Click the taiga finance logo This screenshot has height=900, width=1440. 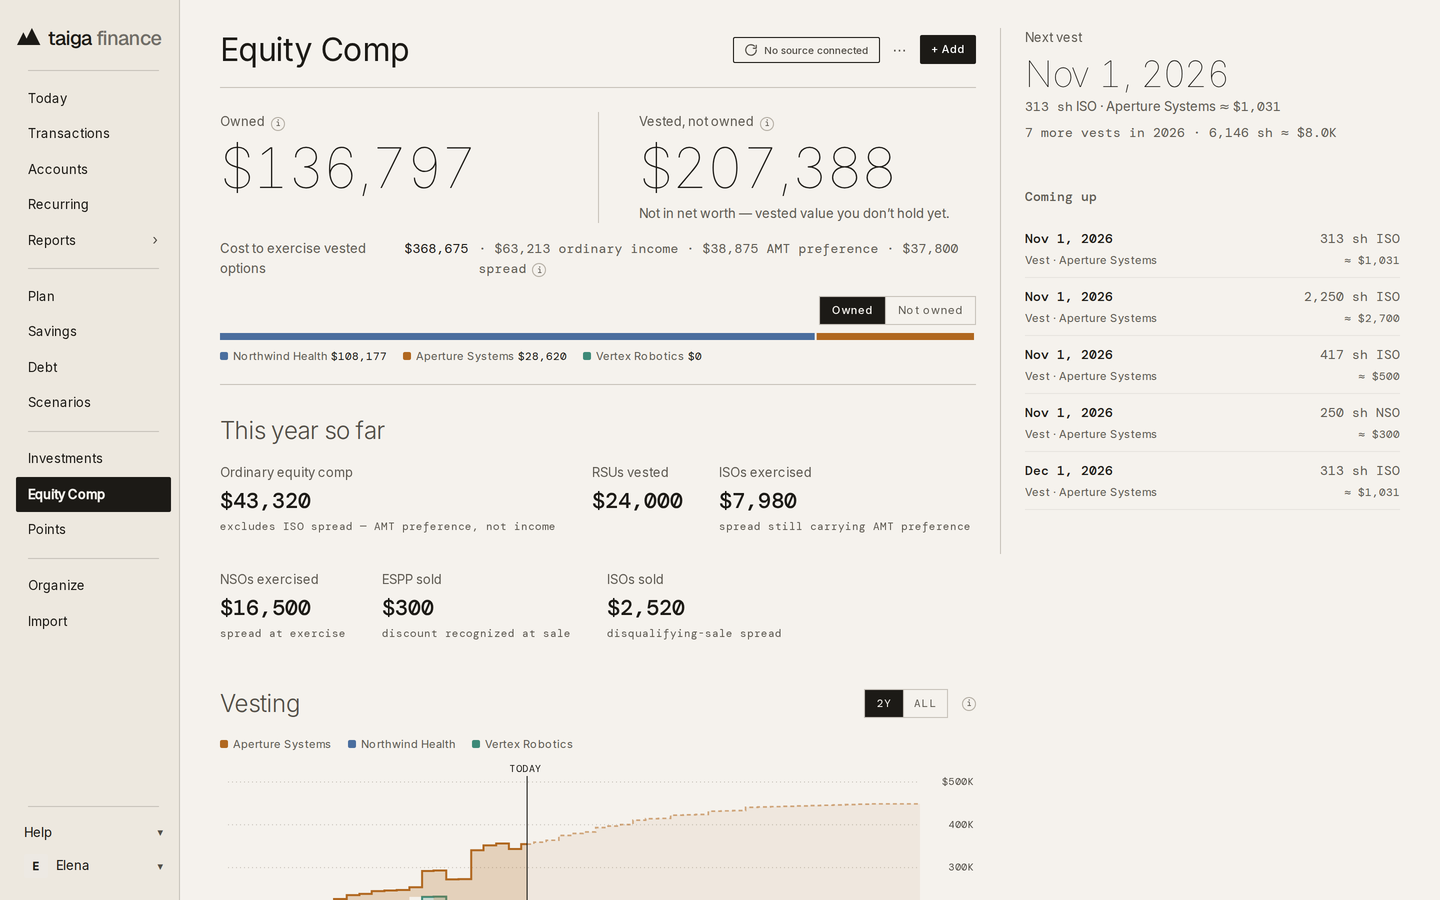pos(89,38)
